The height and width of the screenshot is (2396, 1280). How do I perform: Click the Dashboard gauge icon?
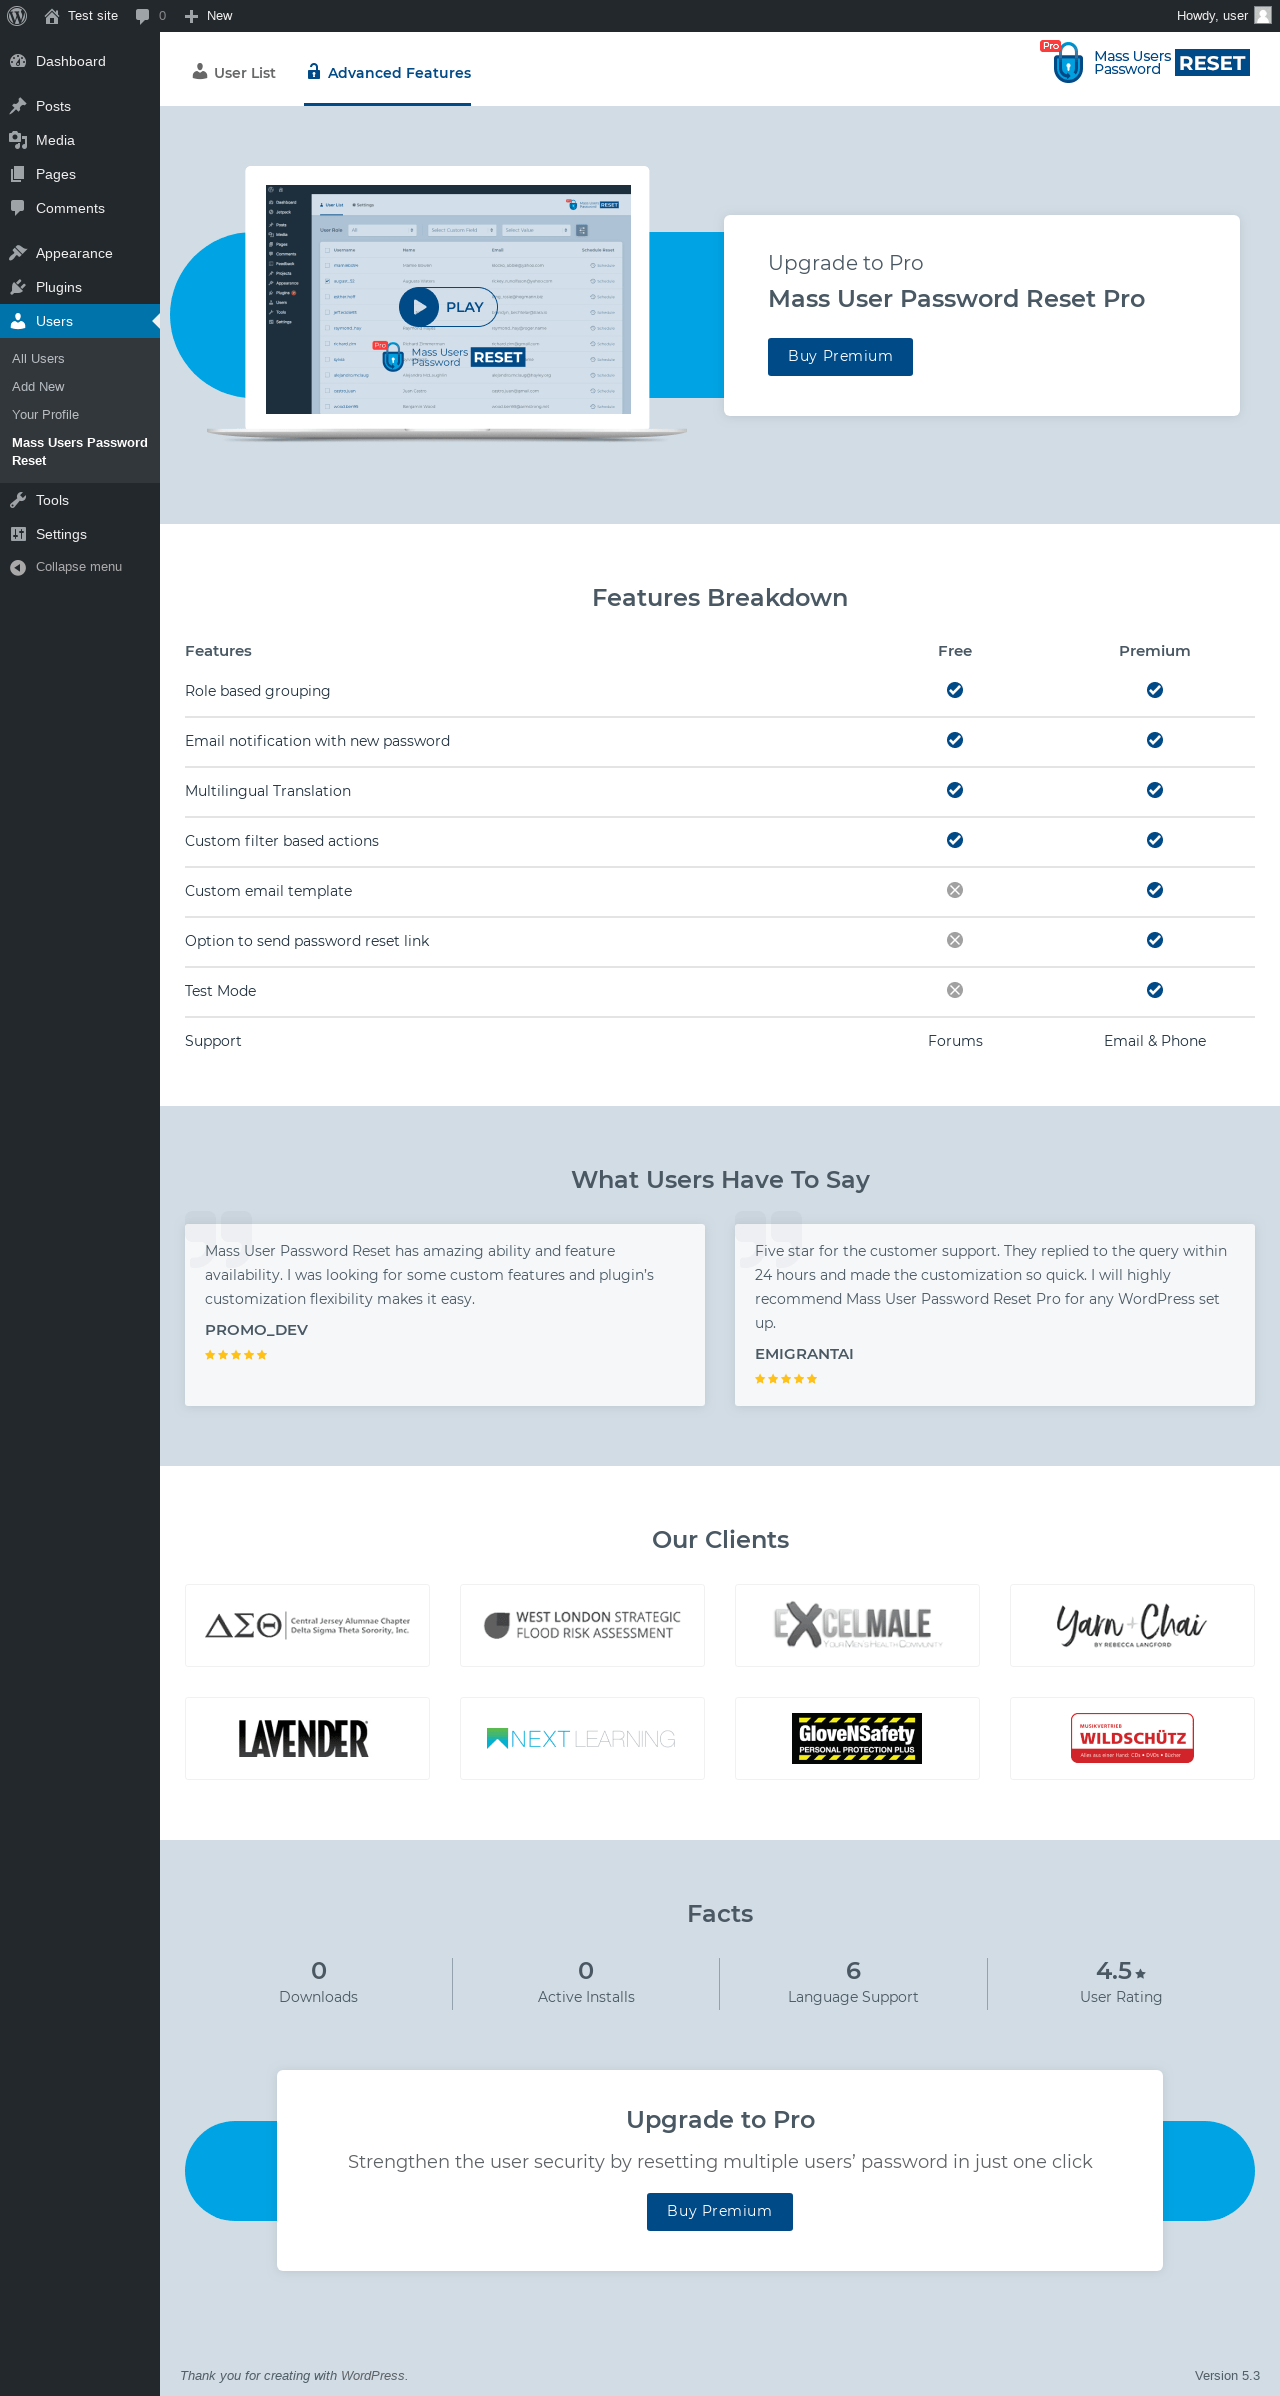[18, 61]
